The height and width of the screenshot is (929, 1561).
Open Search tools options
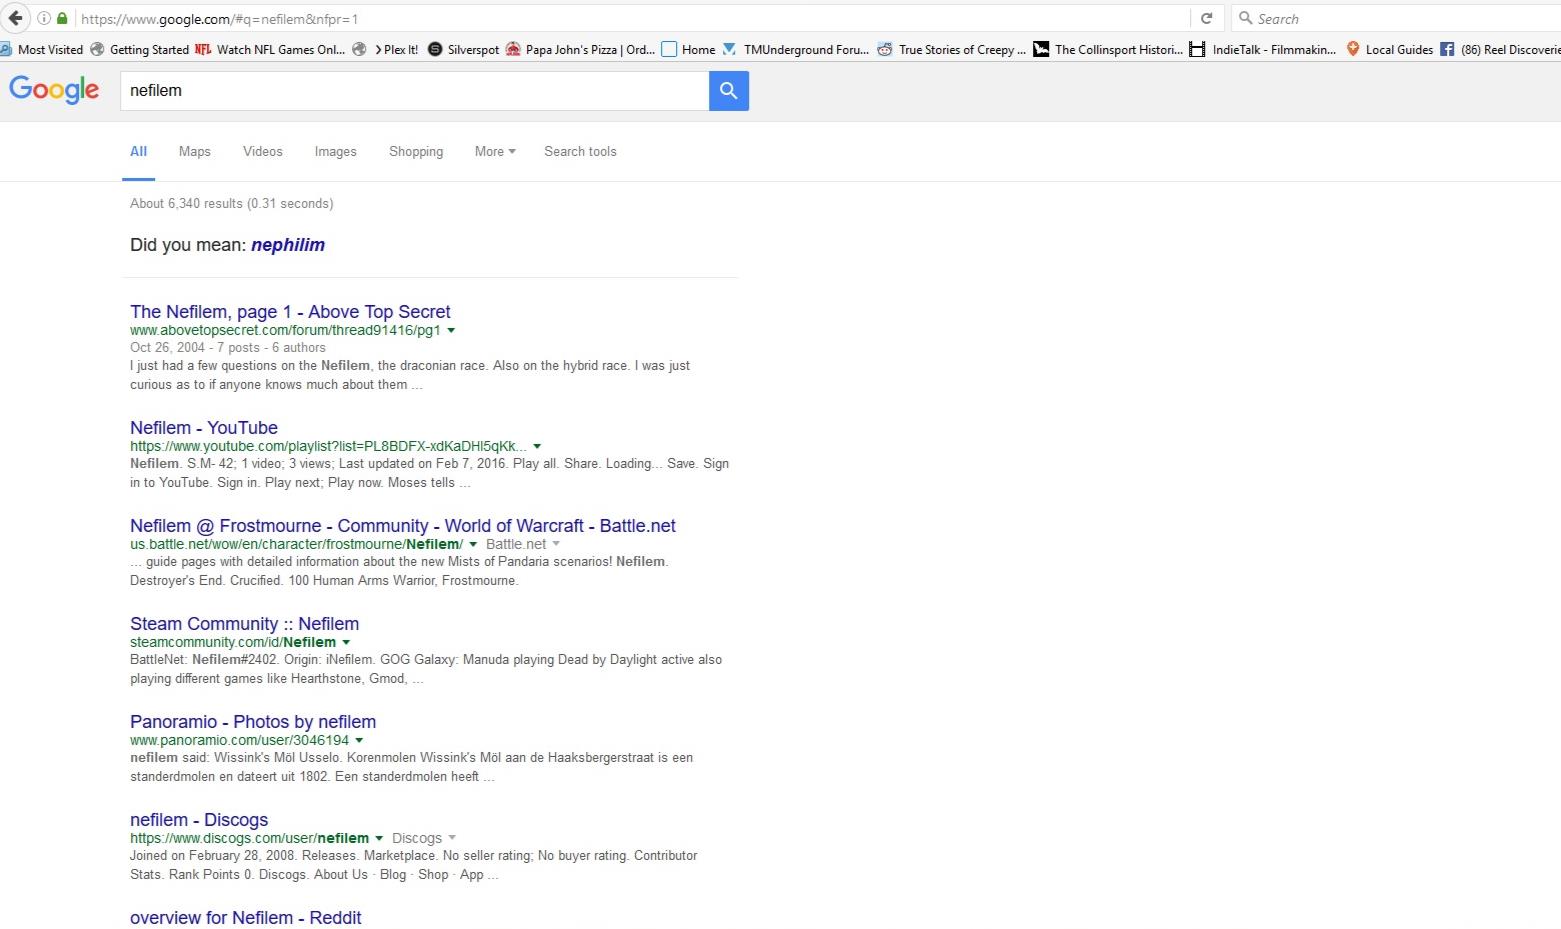click(580, 152)
